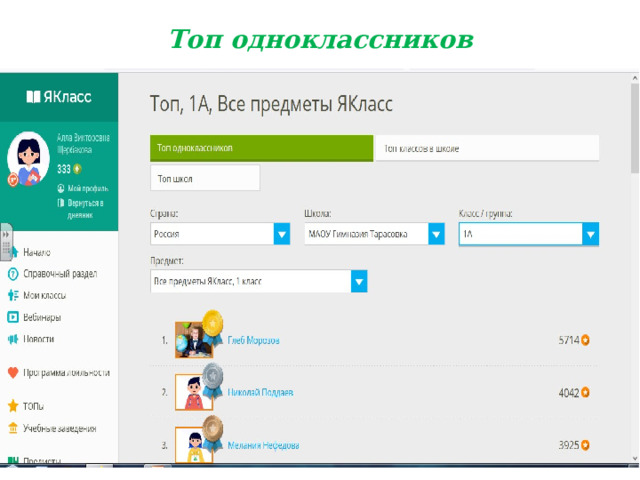Click Вернуться в дневник link
This screenshot has height=480, width=640.
[85, 209]
